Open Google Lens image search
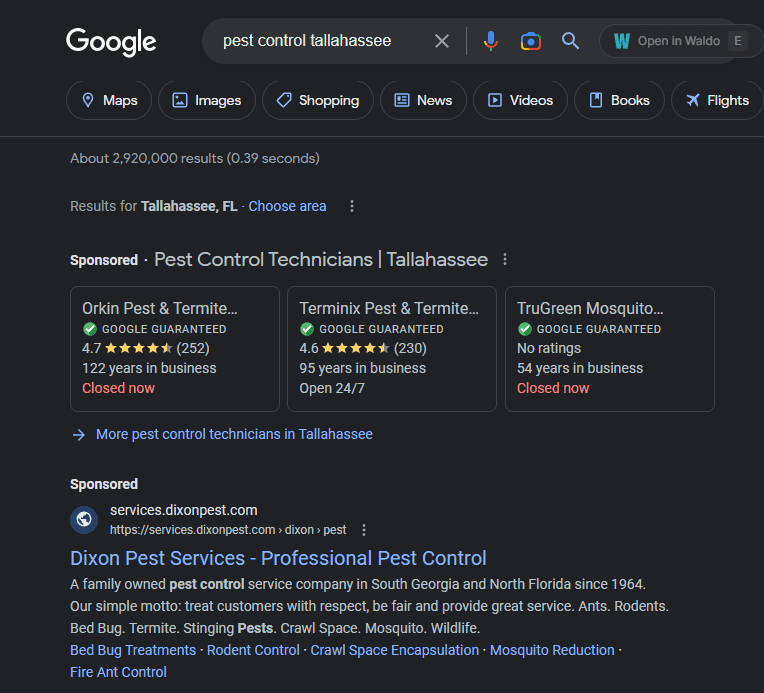The height and width of the screenshot is (693, 764). coord(531,41)
